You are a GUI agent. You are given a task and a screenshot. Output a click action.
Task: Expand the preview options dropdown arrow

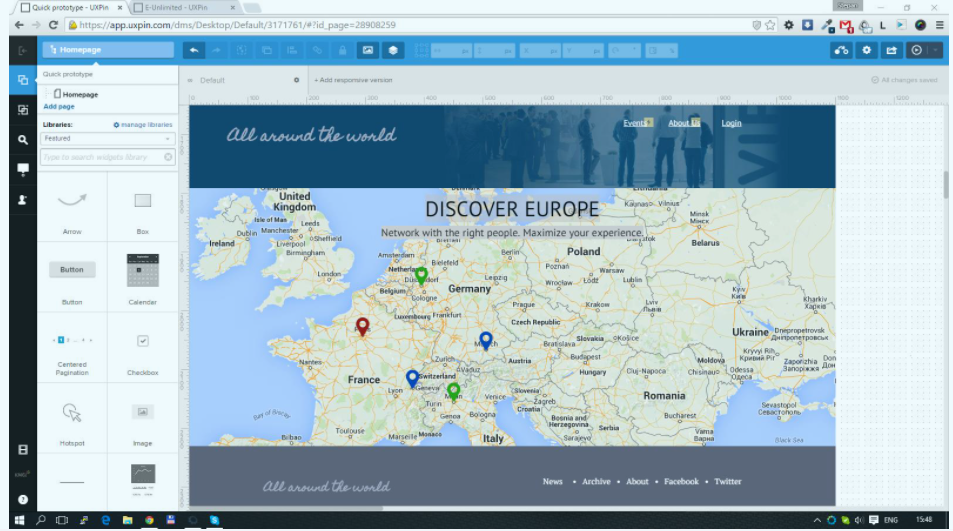[936, 50]
